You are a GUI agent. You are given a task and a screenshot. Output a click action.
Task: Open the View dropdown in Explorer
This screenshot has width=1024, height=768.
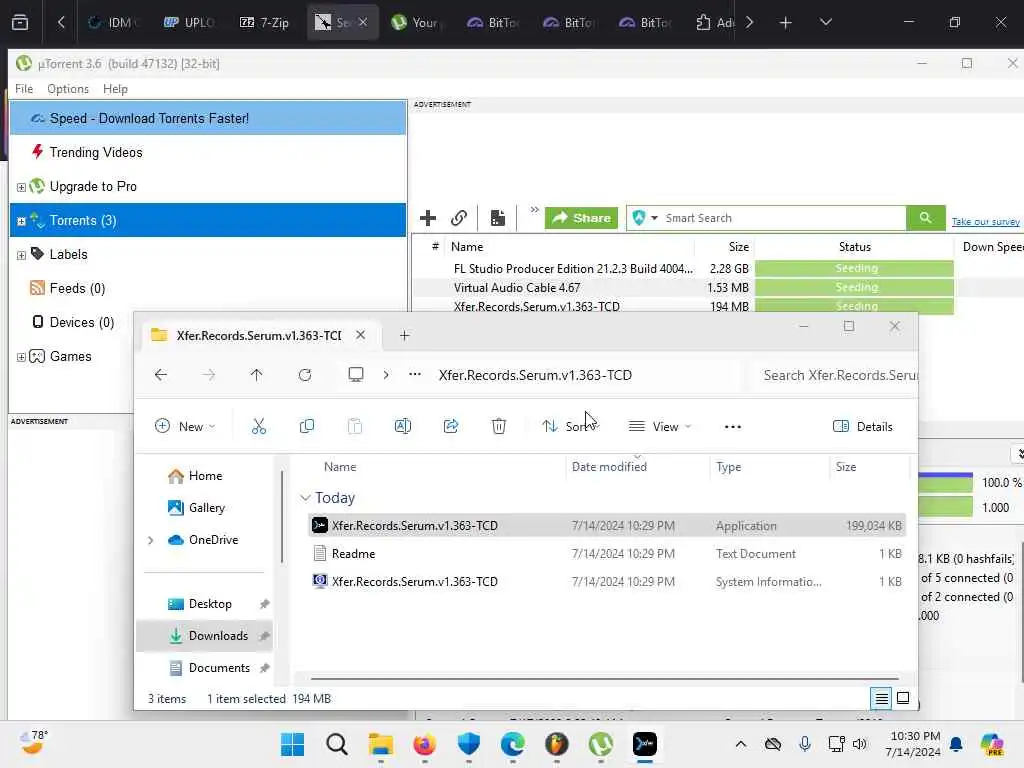tap(660, 426)
